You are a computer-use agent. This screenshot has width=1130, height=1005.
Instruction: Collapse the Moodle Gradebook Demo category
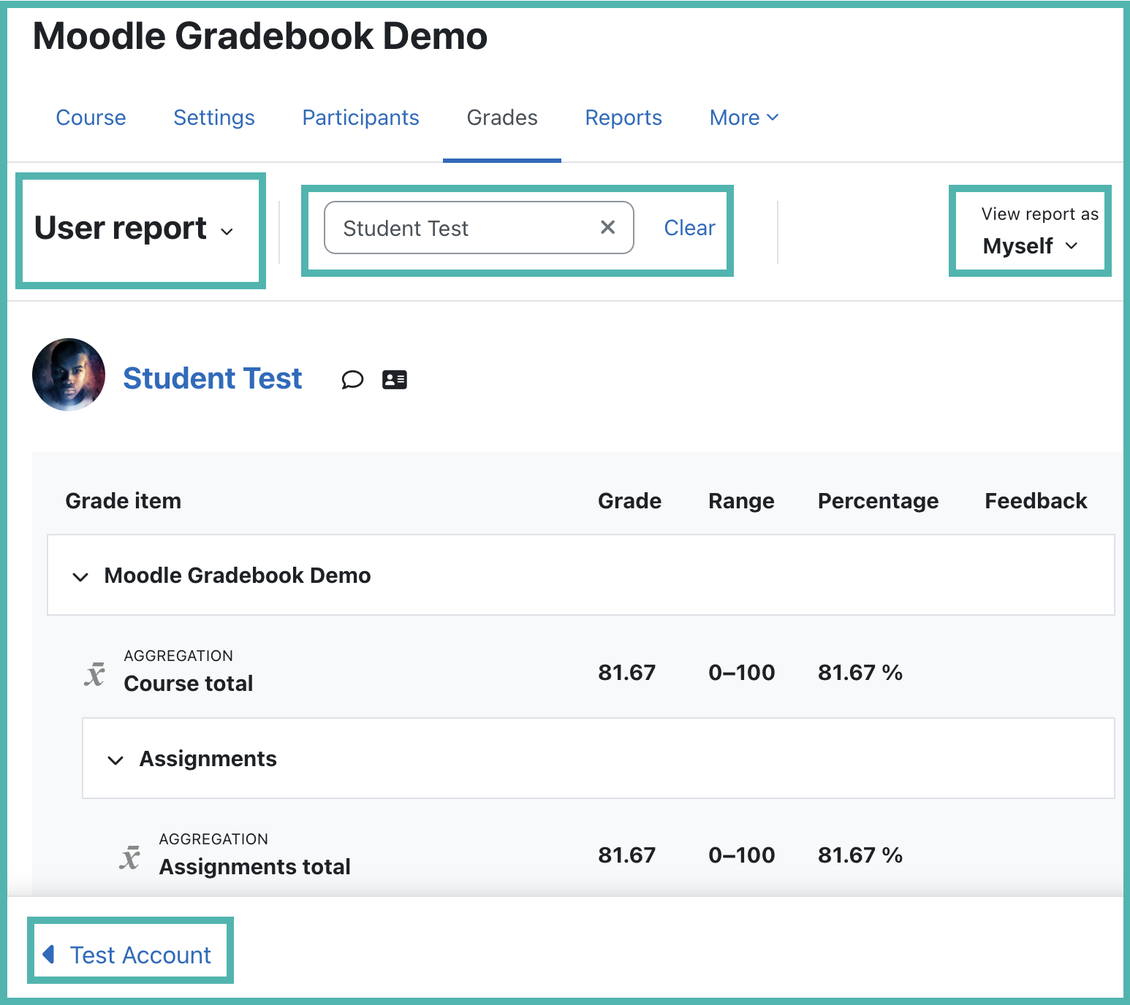pyautogui.click(x=80, y=576)
